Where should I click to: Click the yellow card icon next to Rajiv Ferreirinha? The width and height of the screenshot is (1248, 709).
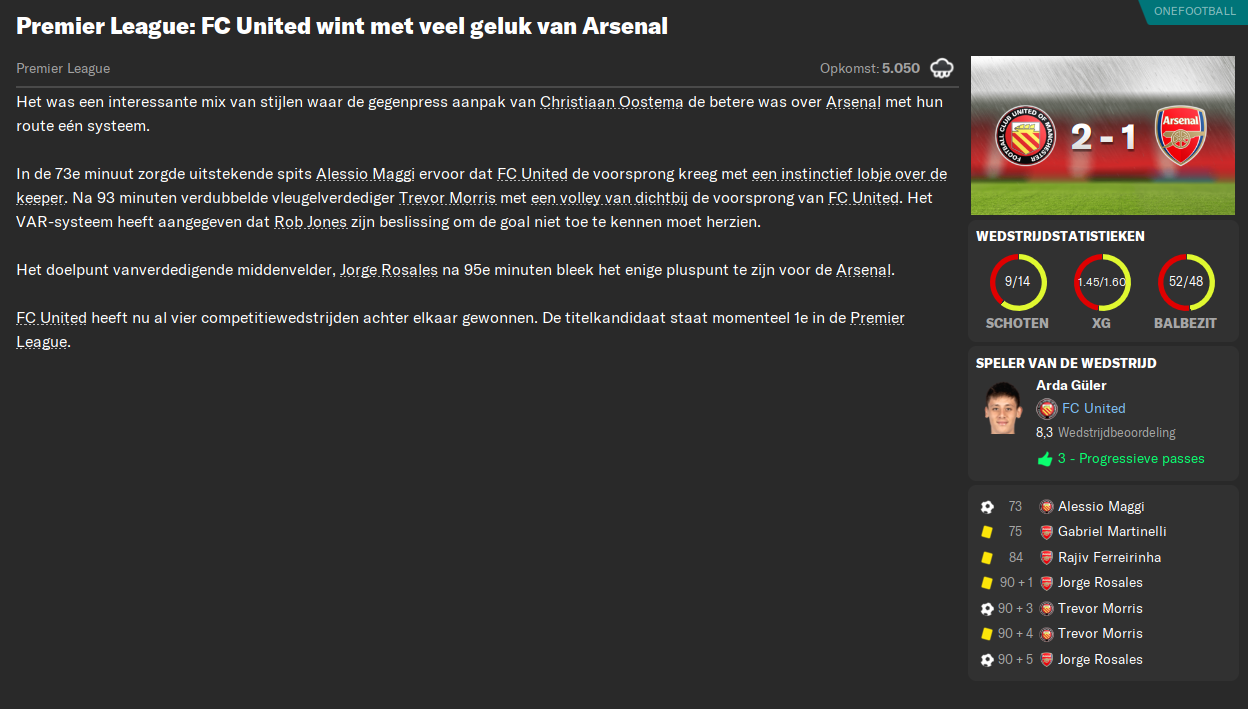(x=987, y=557)
